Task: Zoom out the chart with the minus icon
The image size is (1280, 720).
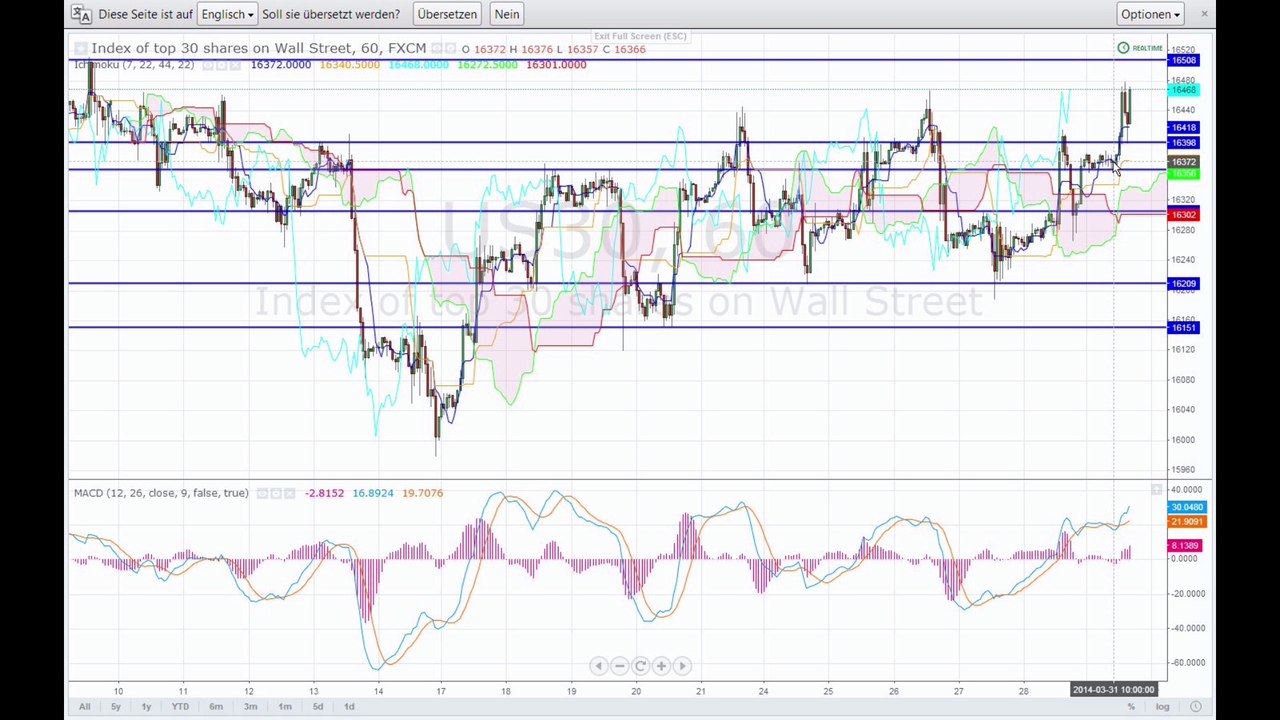Action: click(x=619, y=666)
